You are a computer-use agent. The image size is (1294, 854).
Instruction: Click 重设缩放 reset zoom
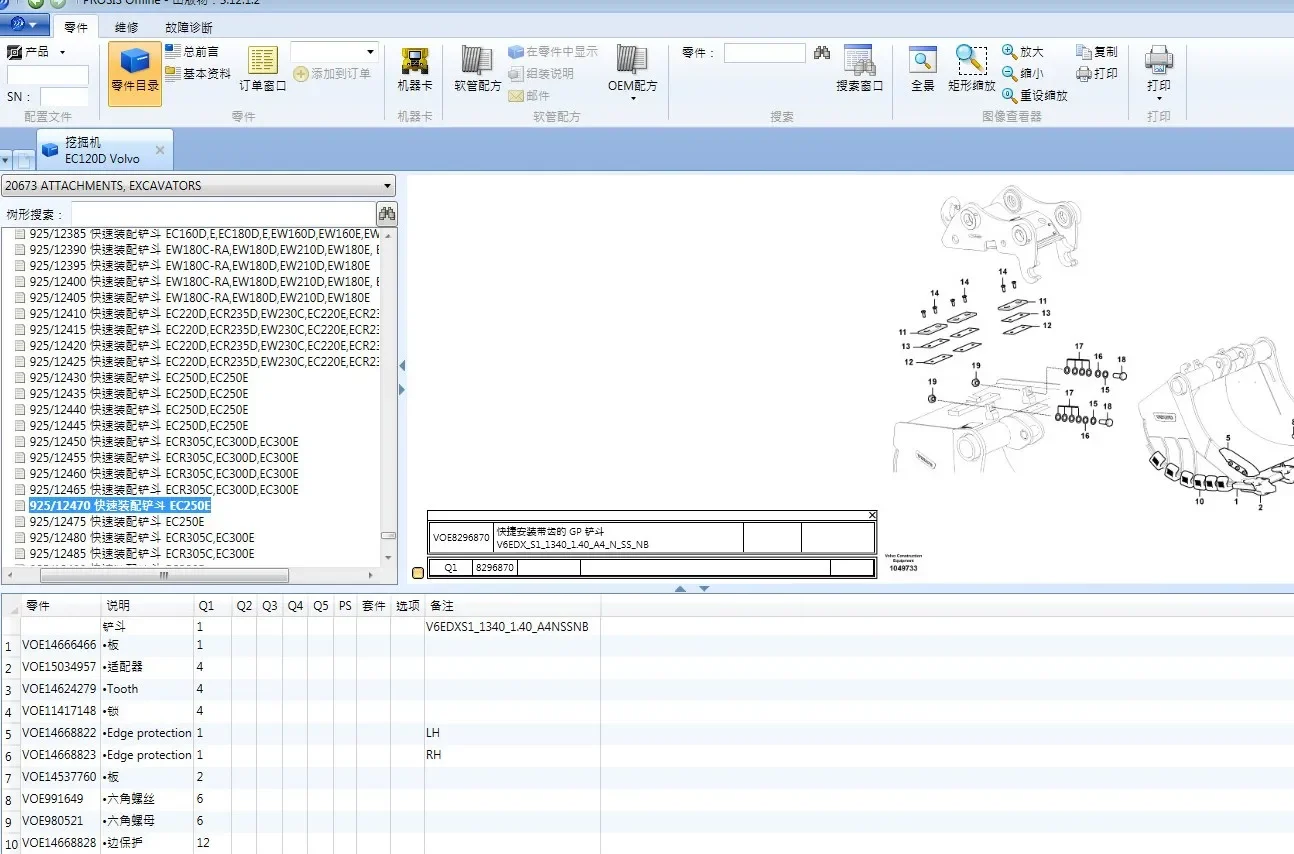tap(1035, 95)
